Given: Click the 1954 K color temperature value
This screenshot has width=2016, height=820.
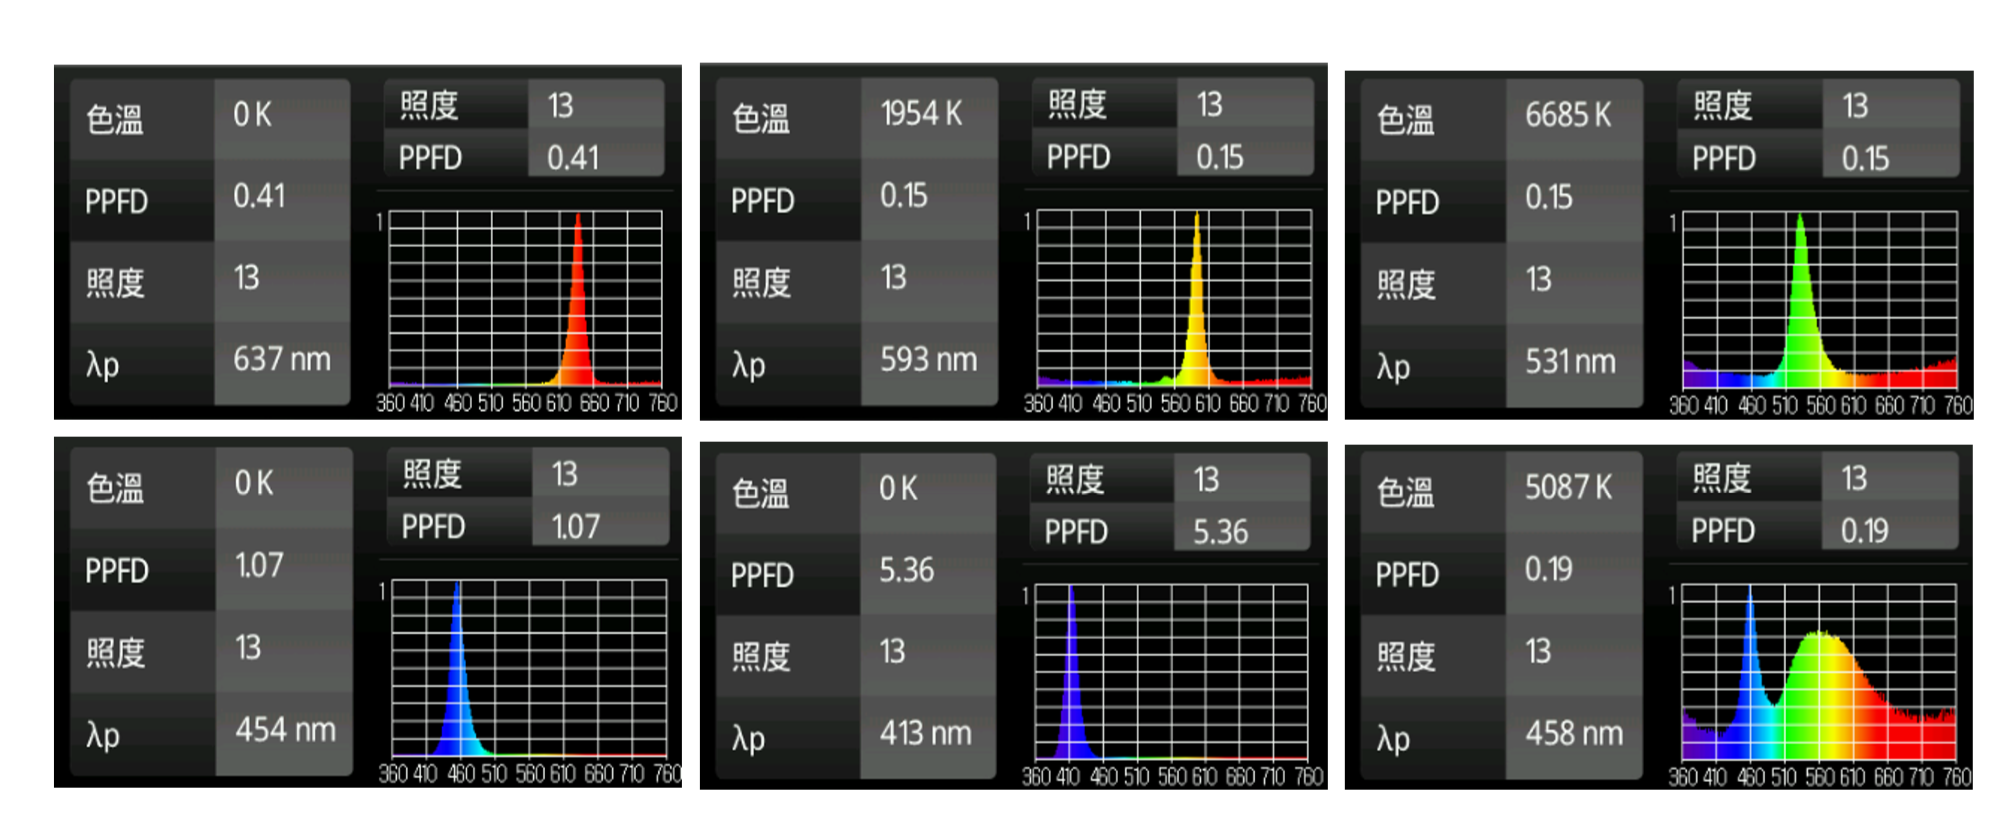Looking at the screenshot, I should point(921,113).
